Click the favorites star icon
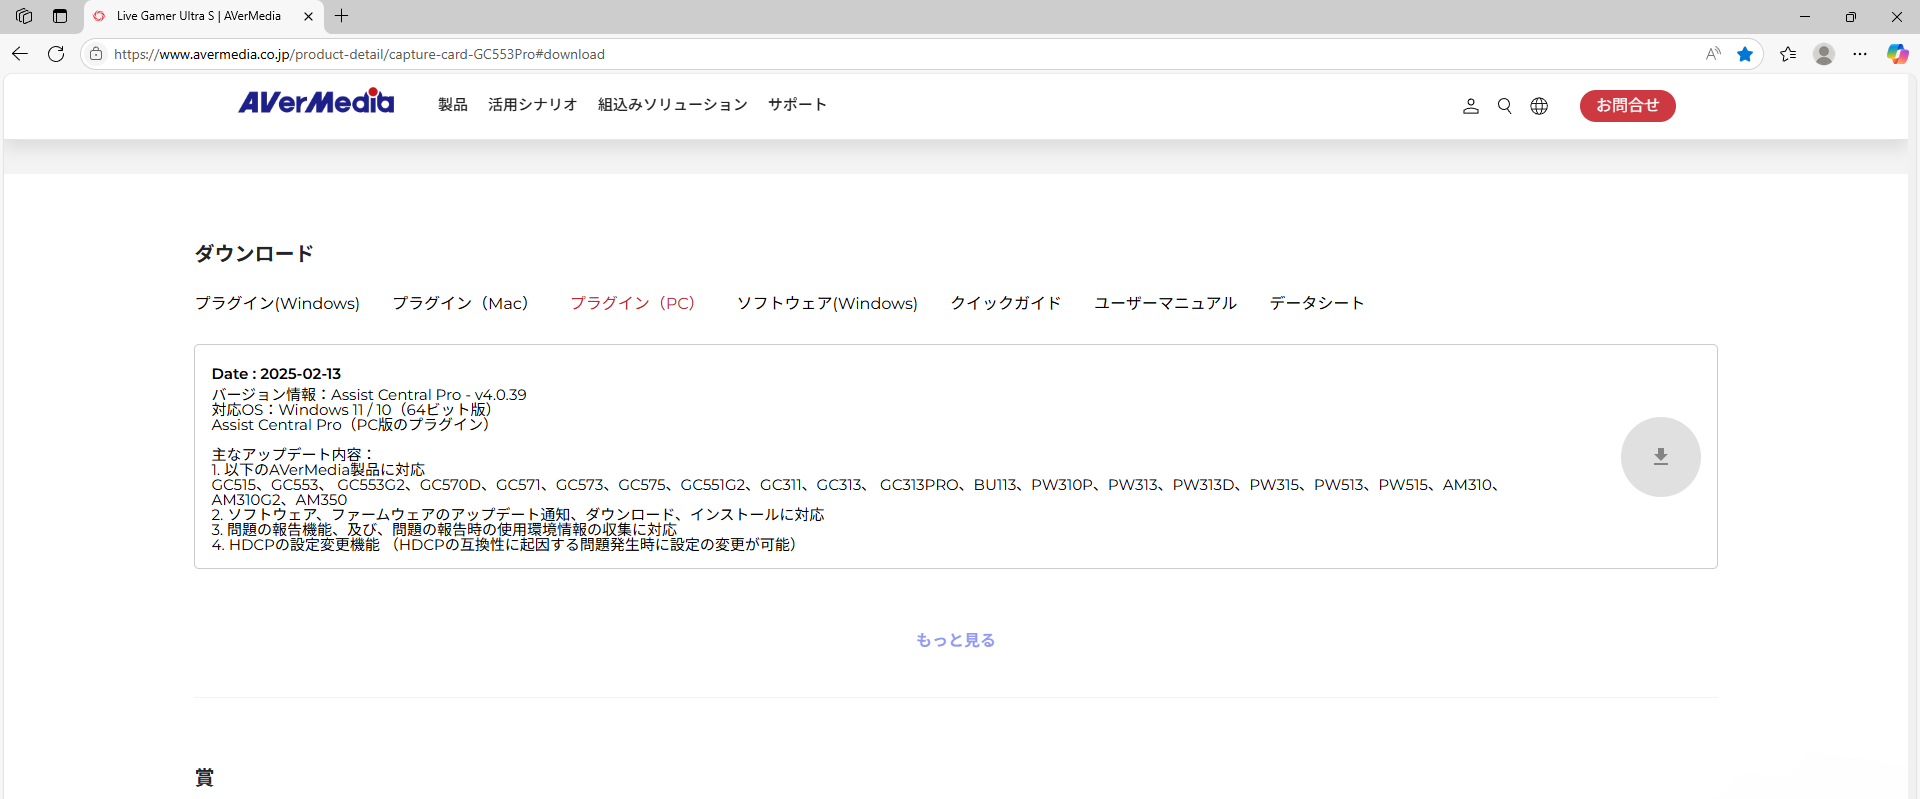Screen dimensions: 1920x799 (1745, 54)
